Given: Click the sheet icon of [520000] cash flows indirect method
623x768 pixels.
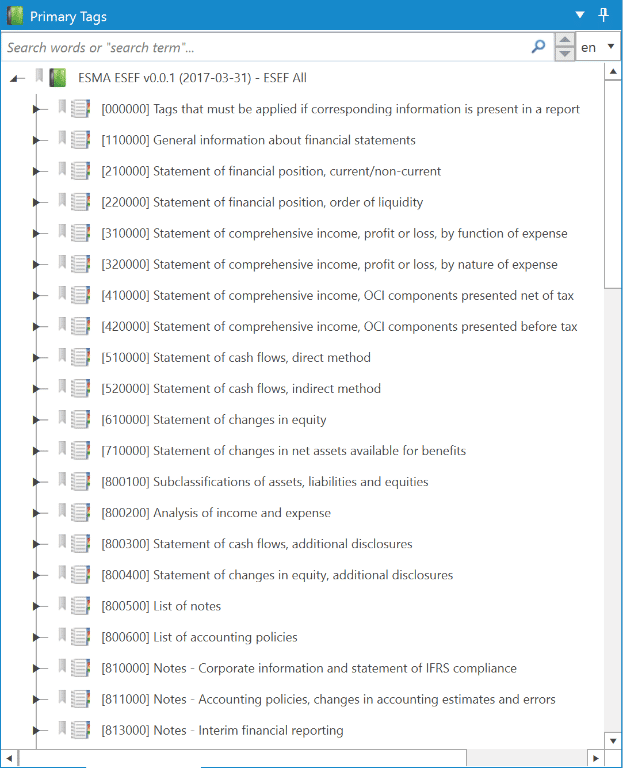Looking at the screenshot, I should point(80,388).
